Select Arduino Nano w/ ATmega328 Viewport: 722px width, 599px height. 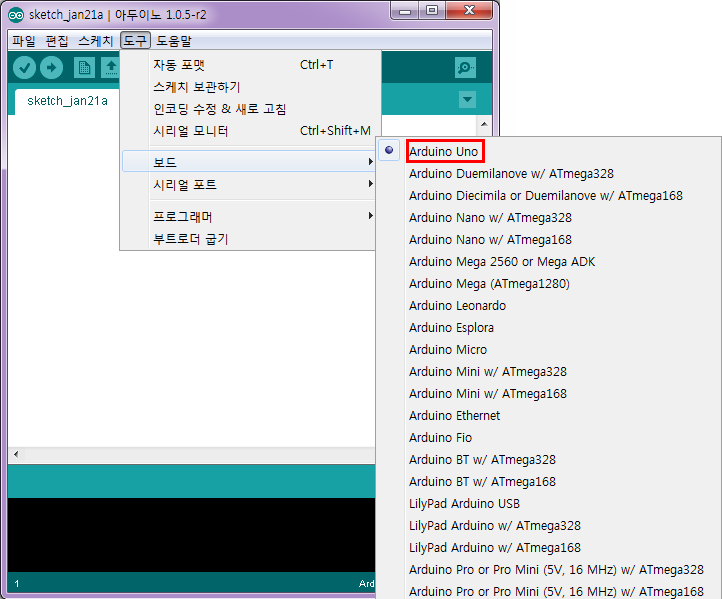pos(549,218)
